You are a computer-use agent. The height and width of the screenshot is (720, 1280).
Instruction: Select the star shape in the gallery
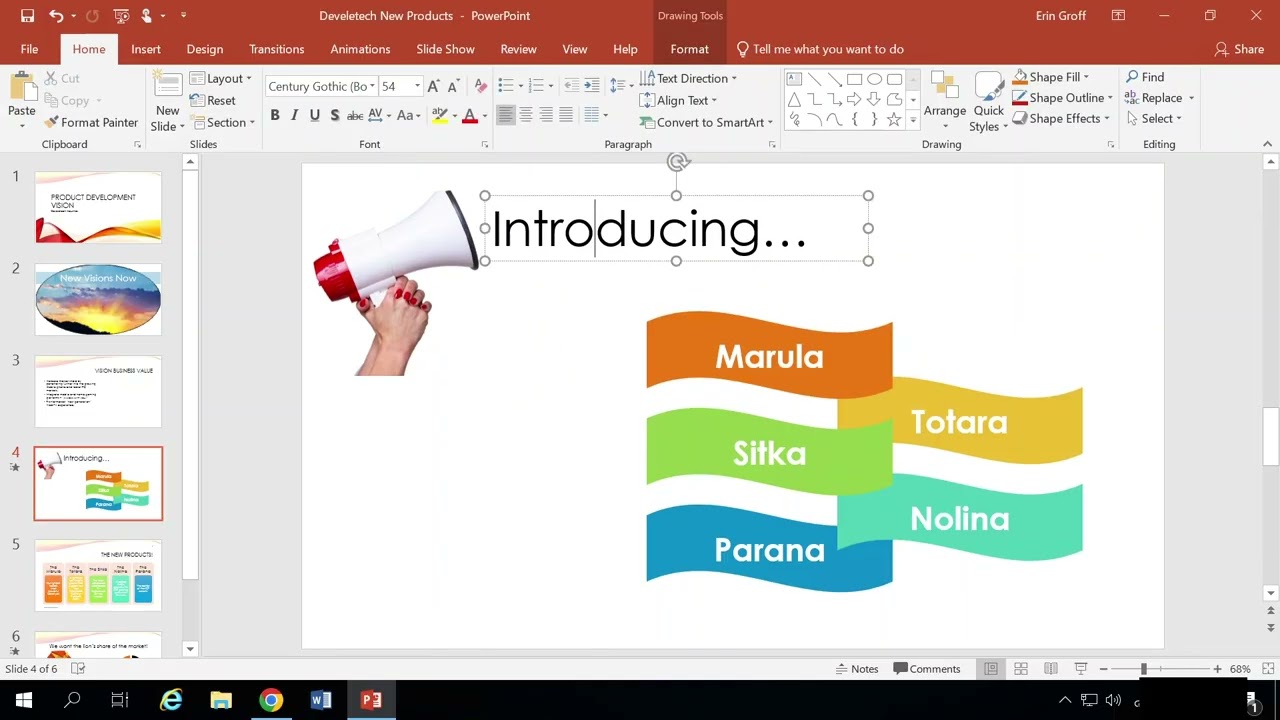coord(894,119)
